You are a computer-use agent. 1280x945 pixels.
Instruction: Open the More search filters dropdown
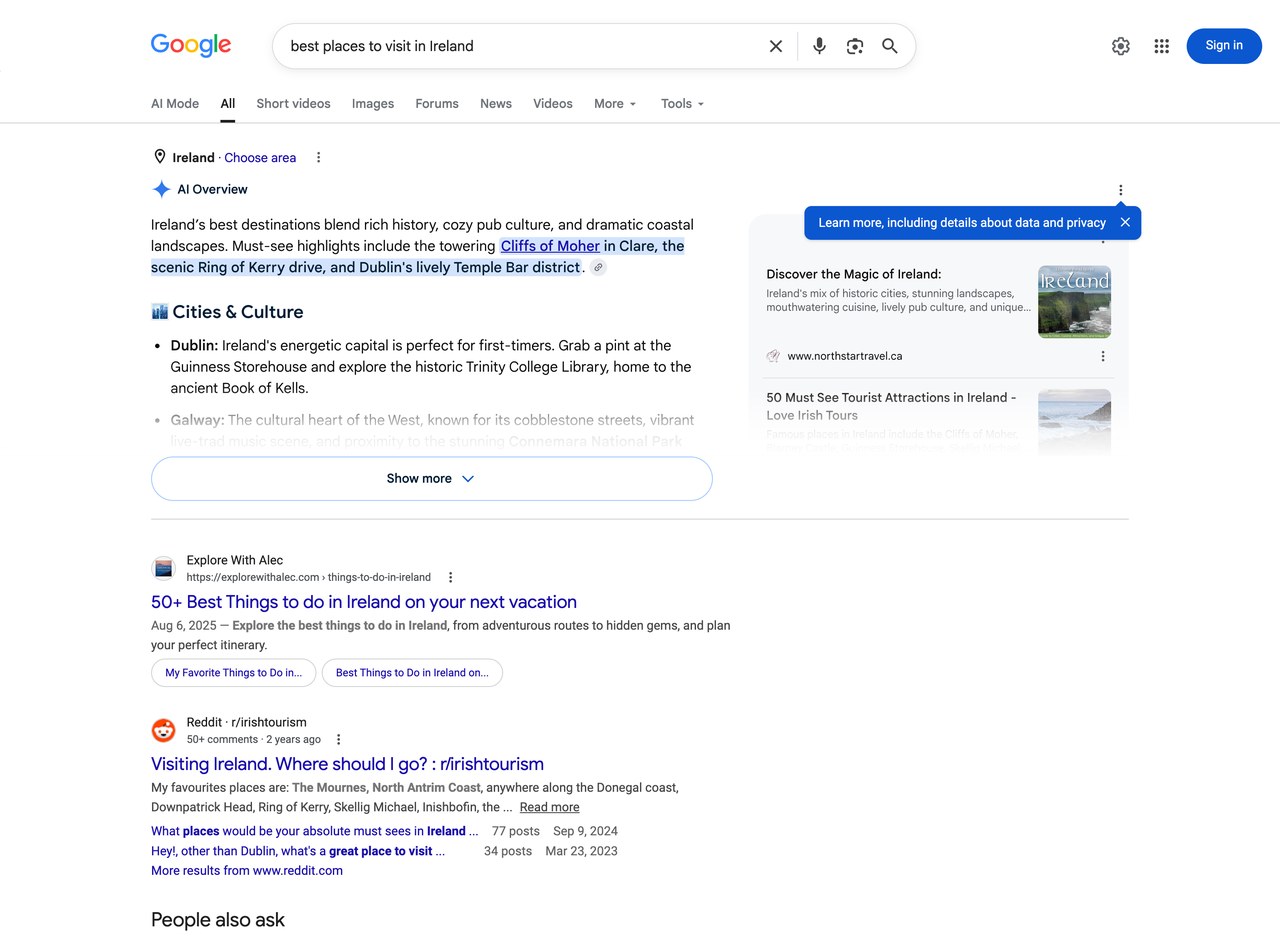(615, 104)
